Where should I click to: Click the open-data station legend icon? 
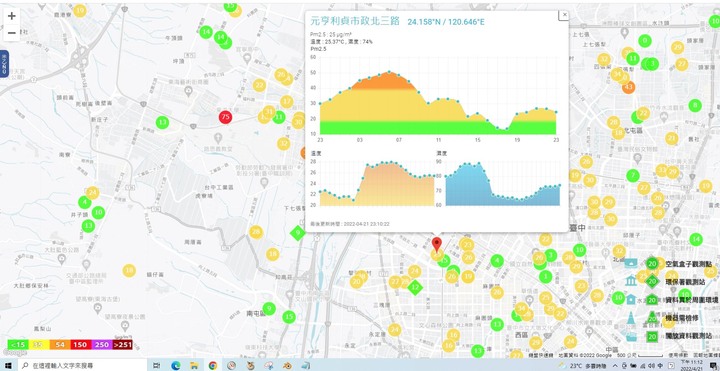pyautogui.click(x=631, y=336)
